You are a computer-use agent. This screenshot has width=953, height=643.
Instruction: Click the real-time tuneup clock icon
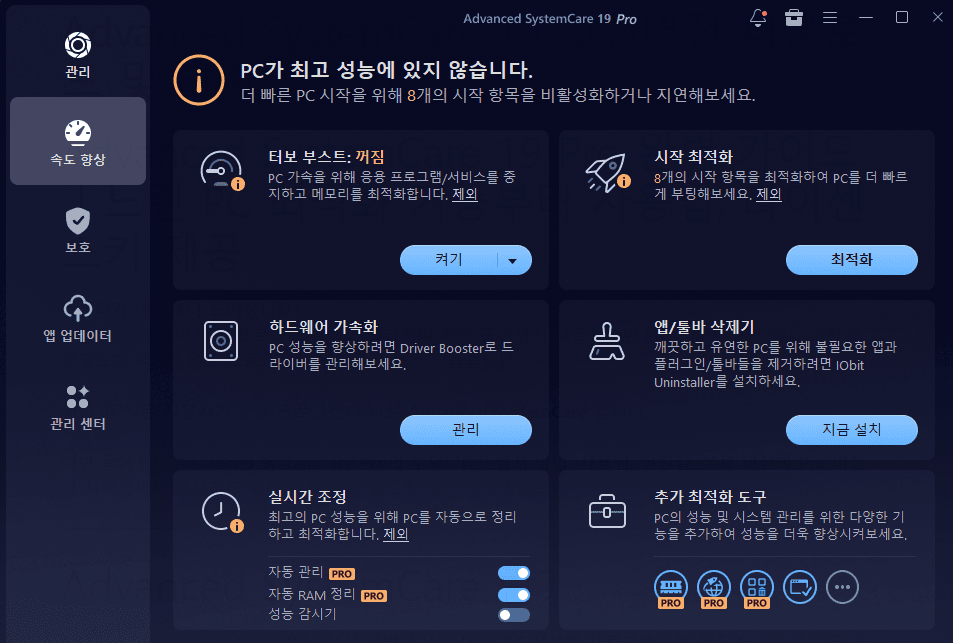coord(222,512)
